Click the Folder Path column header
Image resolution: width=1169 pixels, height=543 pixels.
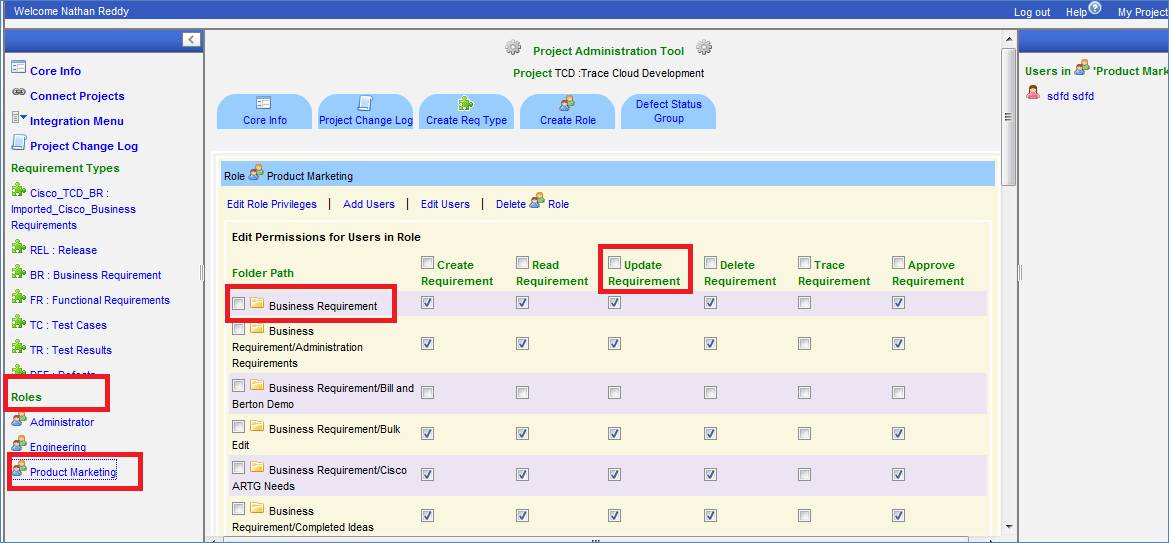point(263,273)
